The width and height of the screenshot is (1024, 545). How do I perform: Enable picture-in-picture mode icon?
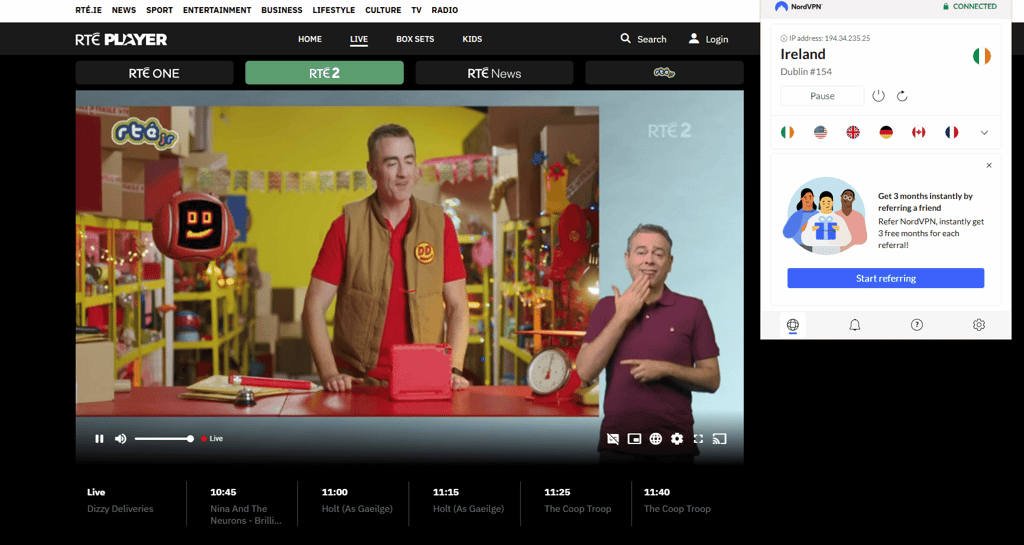point(634,439)
